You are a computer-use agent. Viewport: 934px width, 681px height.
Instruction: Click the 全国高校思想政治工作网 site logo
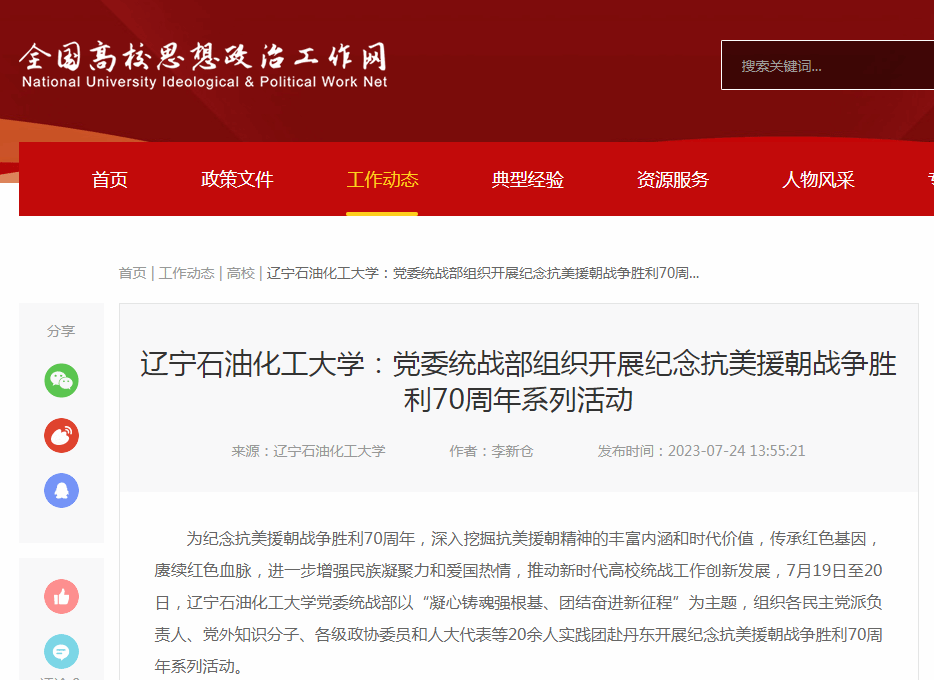coord(204,65)
